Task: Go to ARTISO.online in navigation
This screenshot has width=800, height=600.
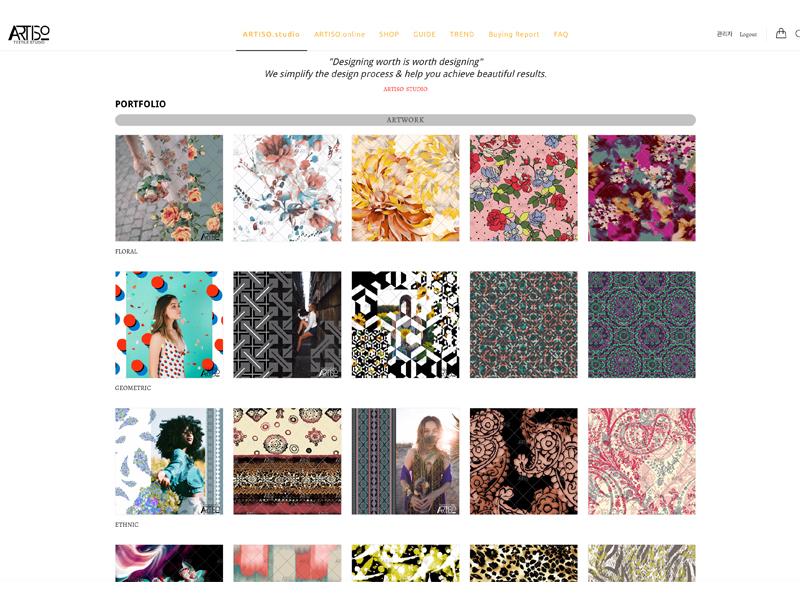Action: pyautogui.click(x=340, y=34)
